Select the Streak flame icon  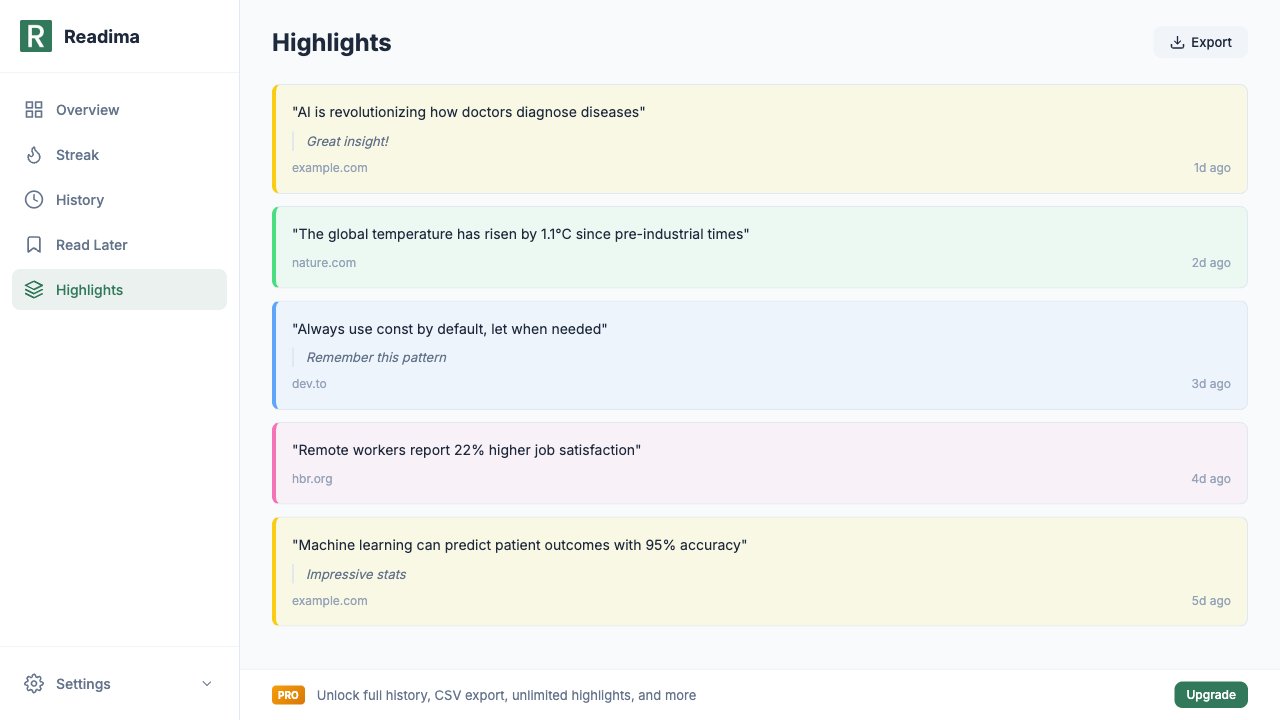pyautogui.click(x=33, y=155)
